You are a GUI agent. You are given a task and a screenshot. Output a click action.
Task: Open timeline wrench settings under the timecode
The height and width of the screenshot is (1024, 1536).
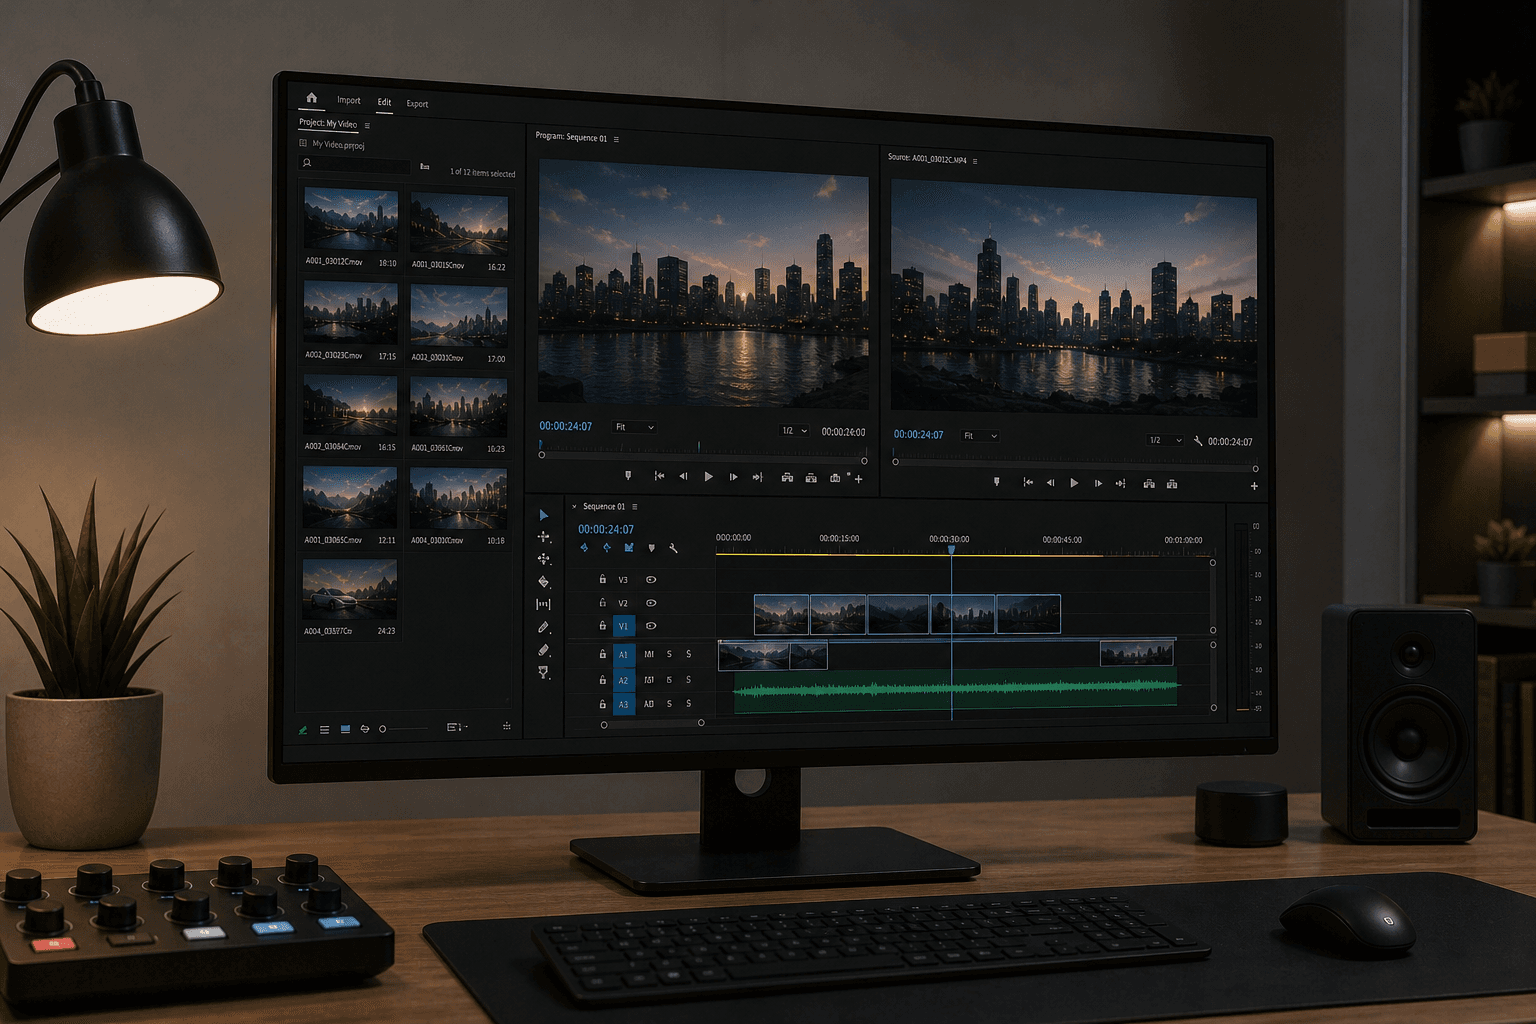point(673,548)
